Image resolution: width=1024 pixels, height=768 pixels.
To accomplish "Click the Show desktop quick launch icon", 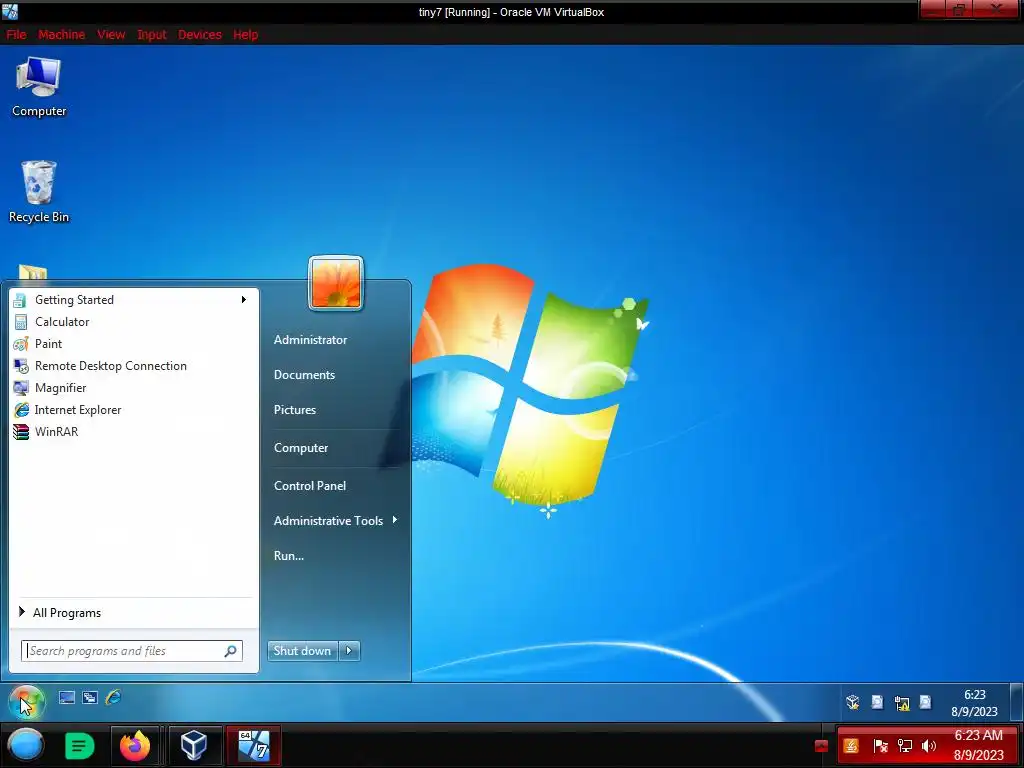I will (67, 697).
